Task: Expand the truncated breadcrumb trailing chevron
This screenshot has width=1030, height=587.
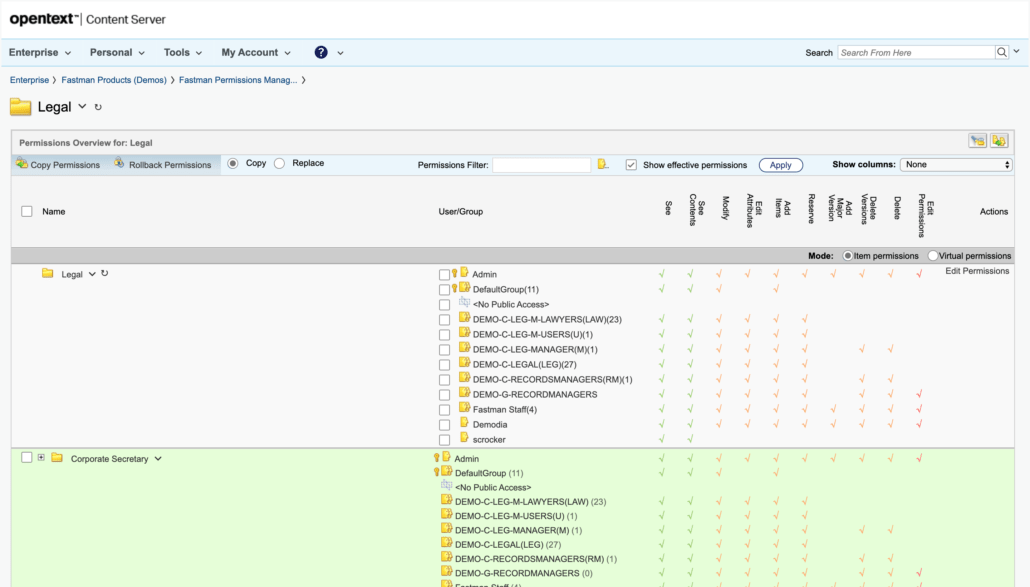Action: (303, 80)
